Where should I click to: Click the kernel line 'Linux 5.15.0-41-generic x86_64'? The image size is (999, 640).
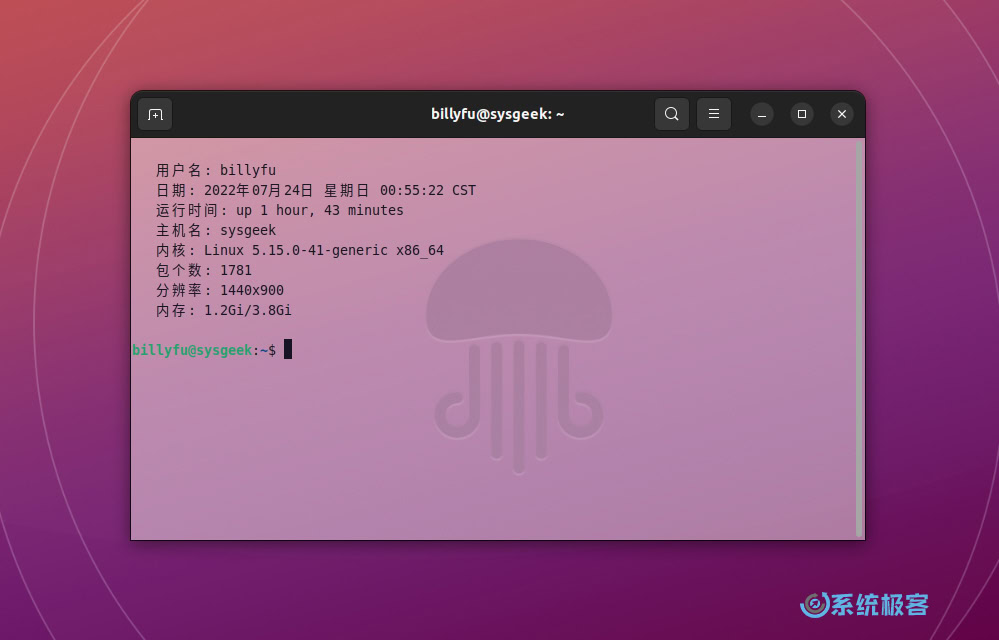tap(300, 250)
